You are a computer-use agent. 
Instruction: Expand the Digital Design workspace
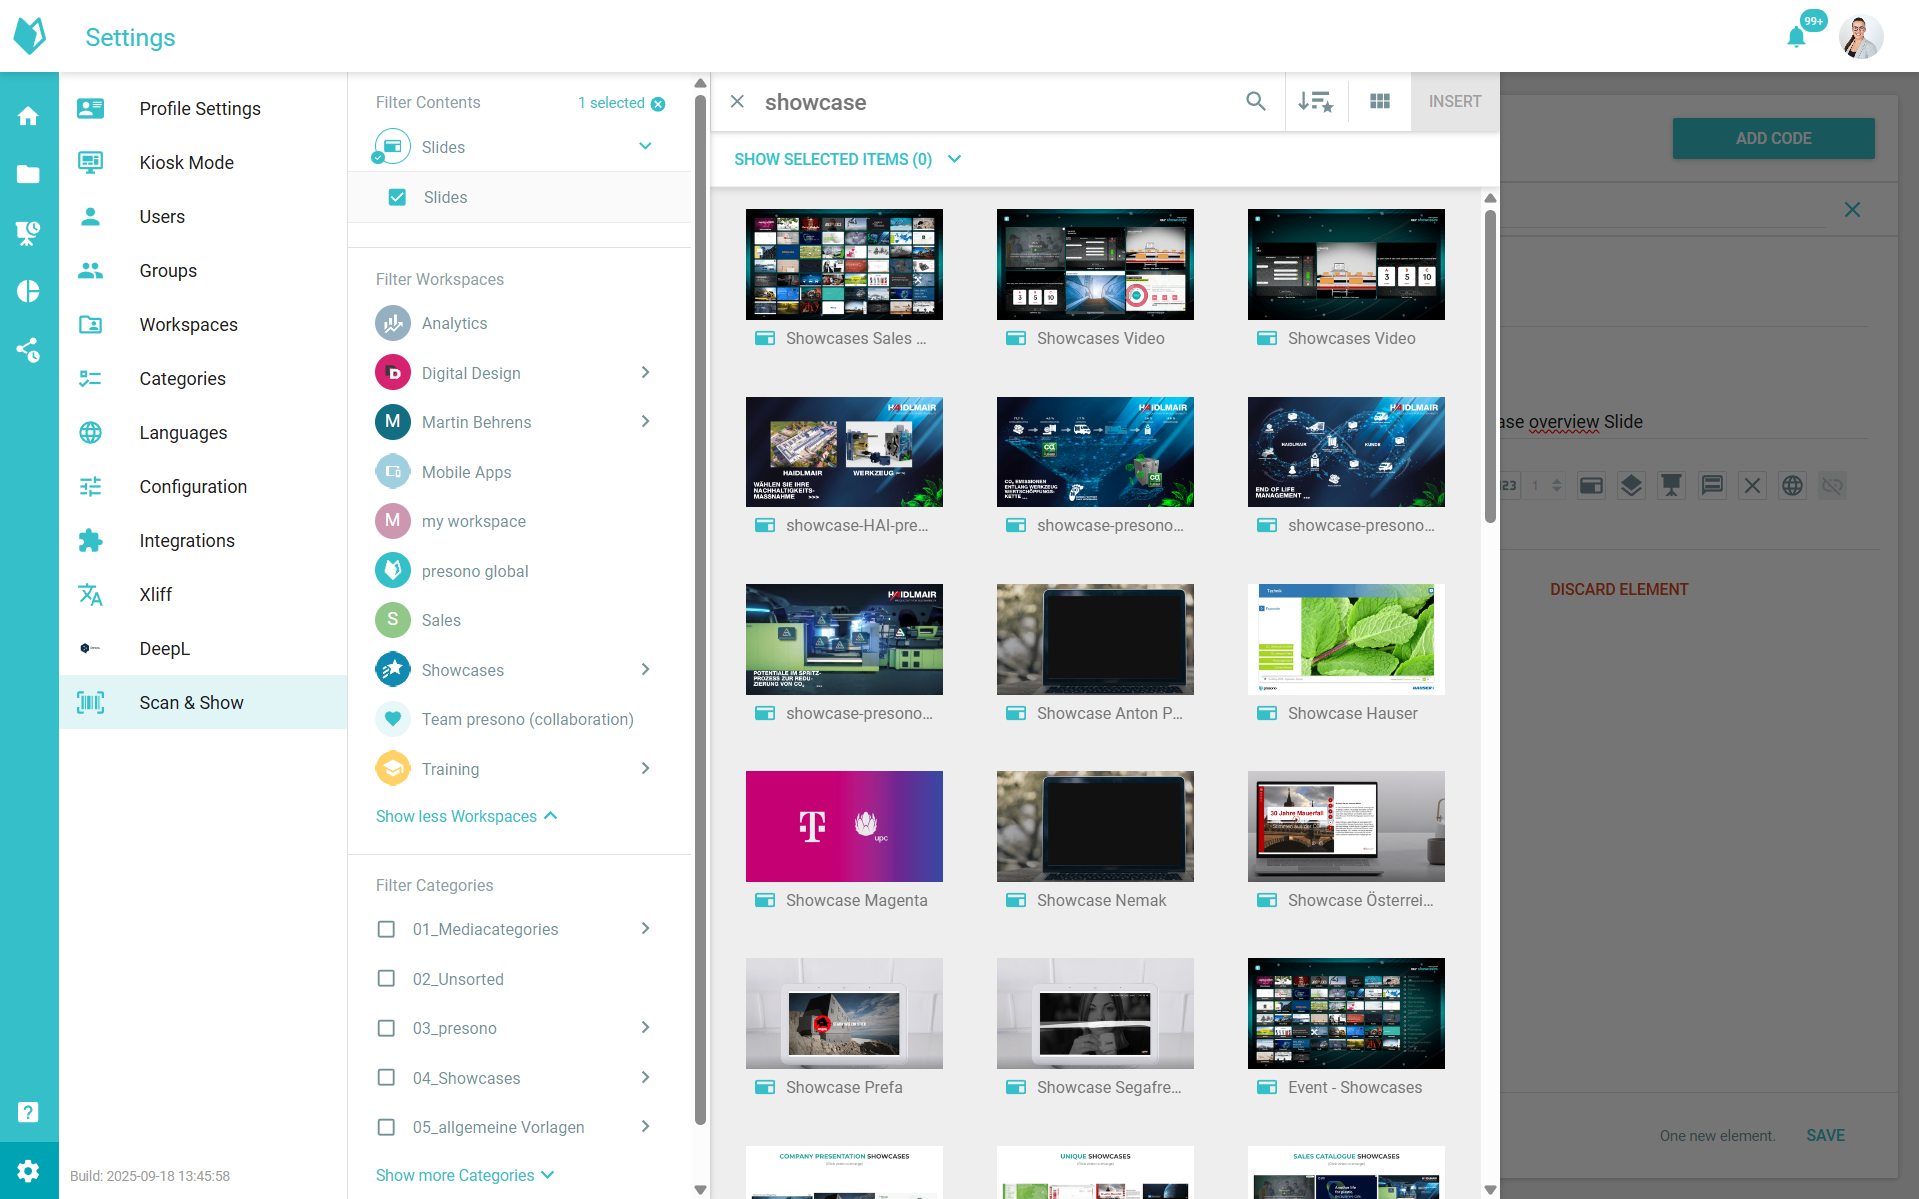tap(646, 373)
